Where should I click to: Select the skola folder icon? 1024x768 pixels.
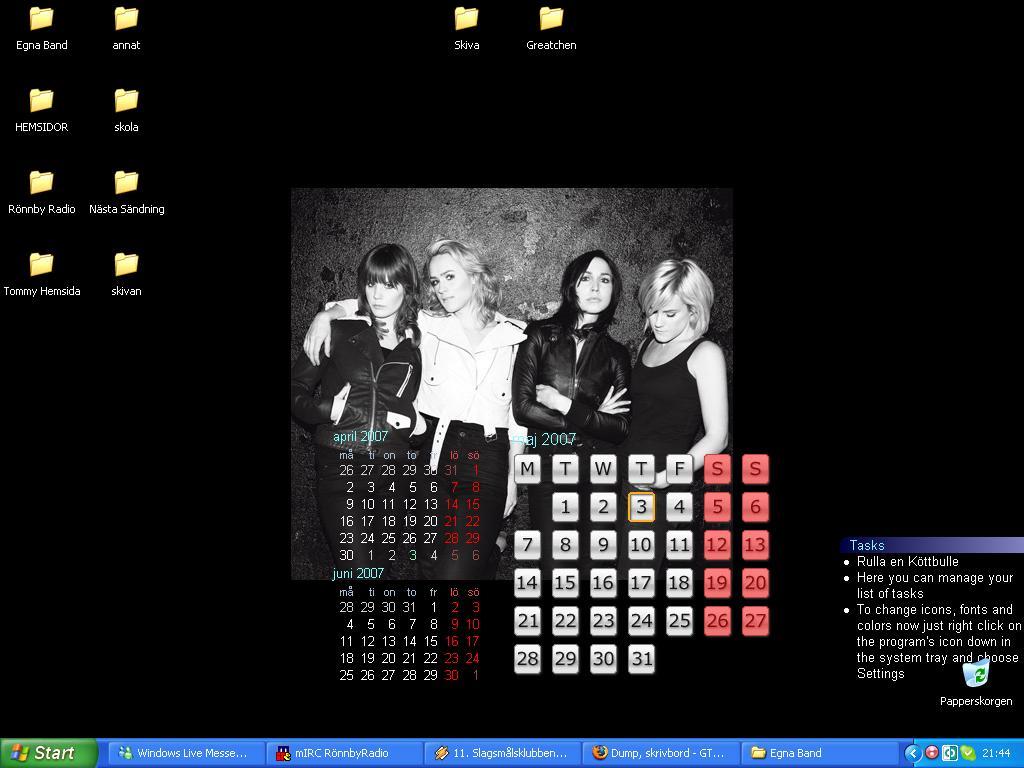point(126,101)
